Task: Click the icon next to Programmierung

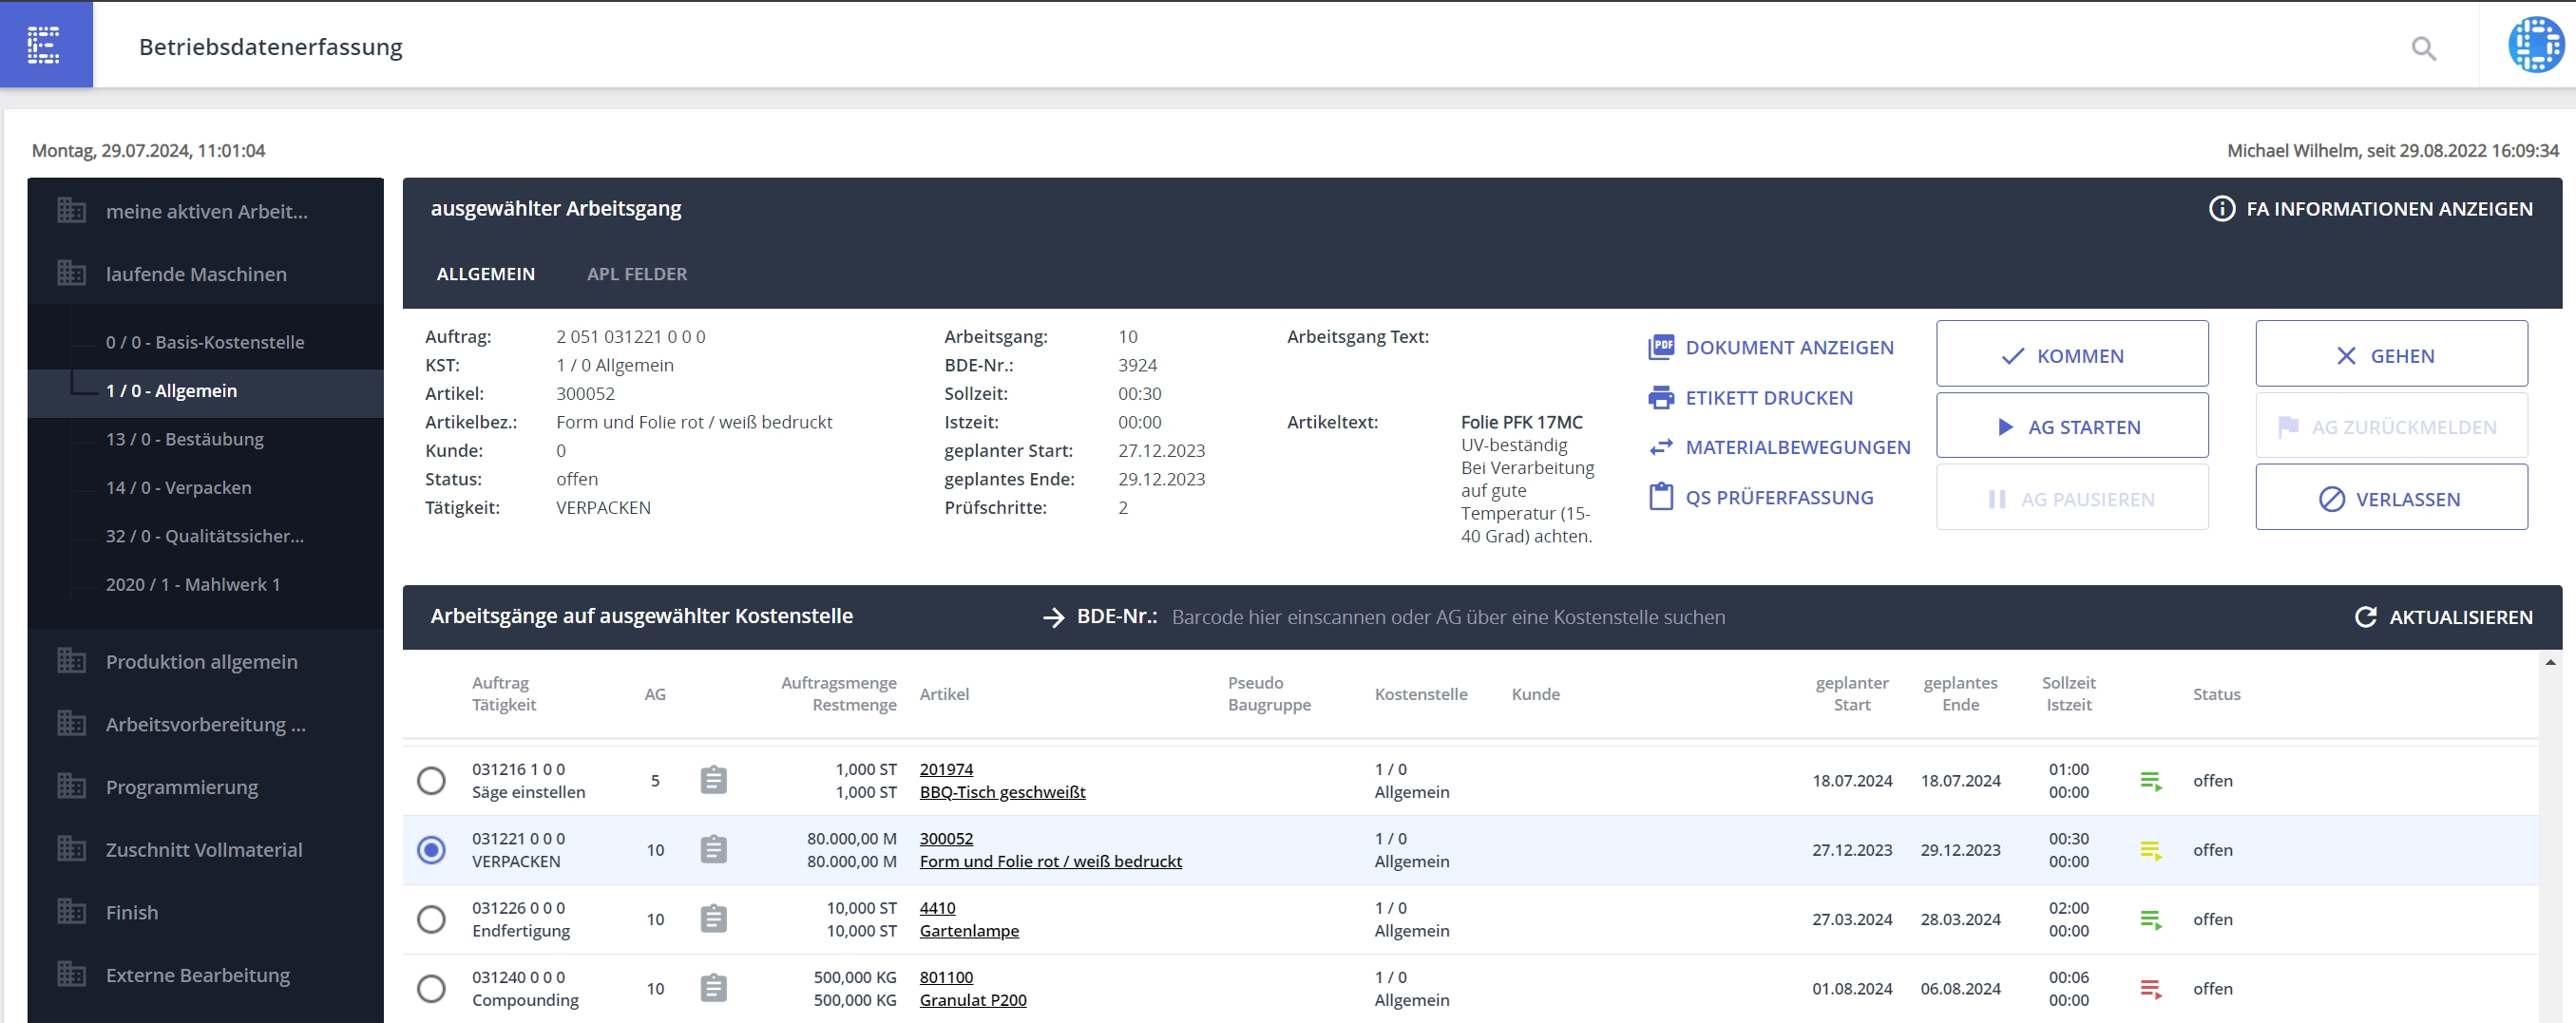Action: point(71,786)
